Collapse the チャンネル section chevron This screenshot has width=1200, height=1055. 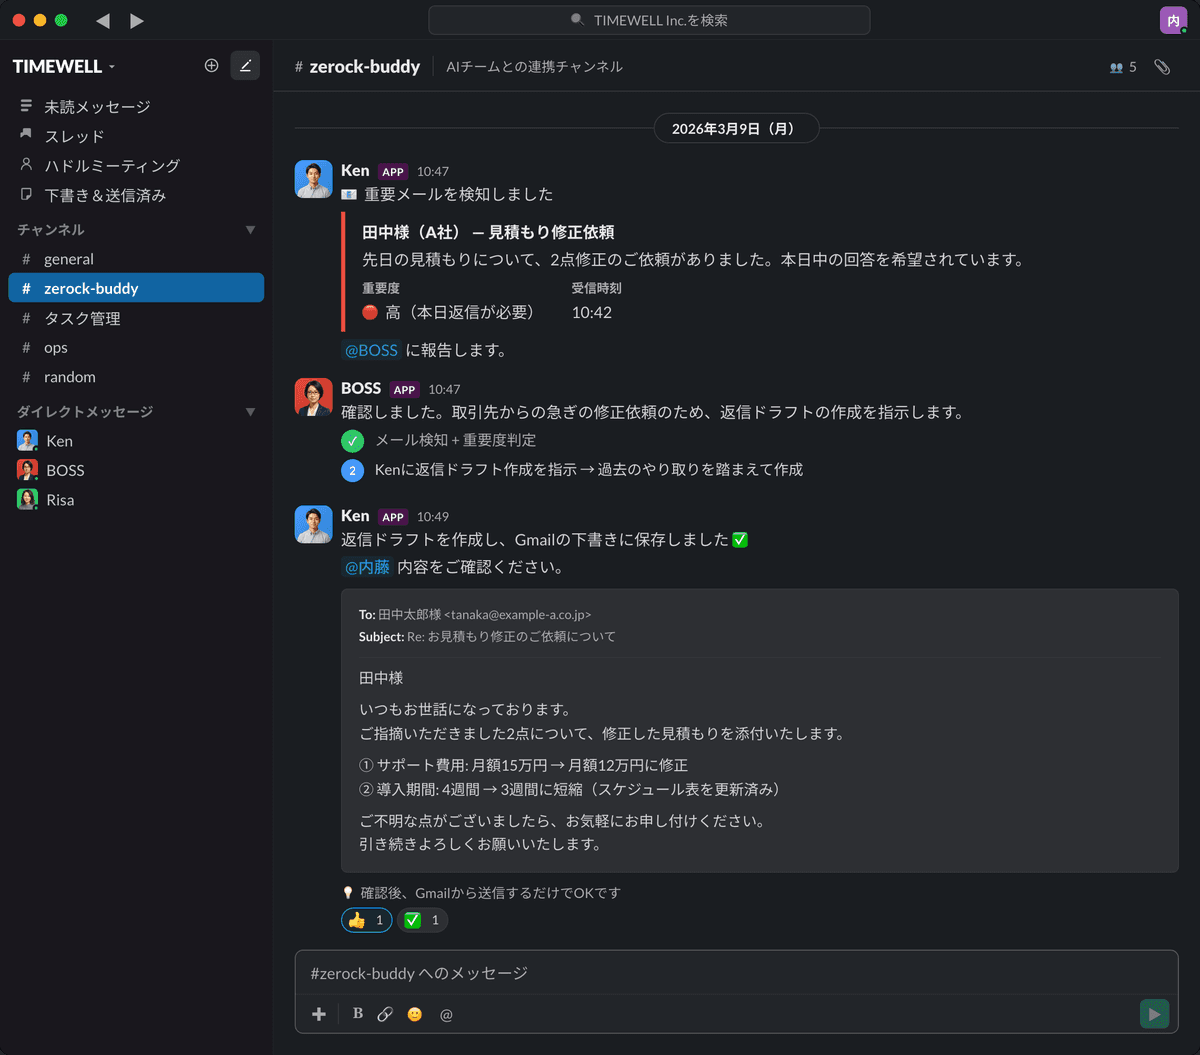coord(251,229)
